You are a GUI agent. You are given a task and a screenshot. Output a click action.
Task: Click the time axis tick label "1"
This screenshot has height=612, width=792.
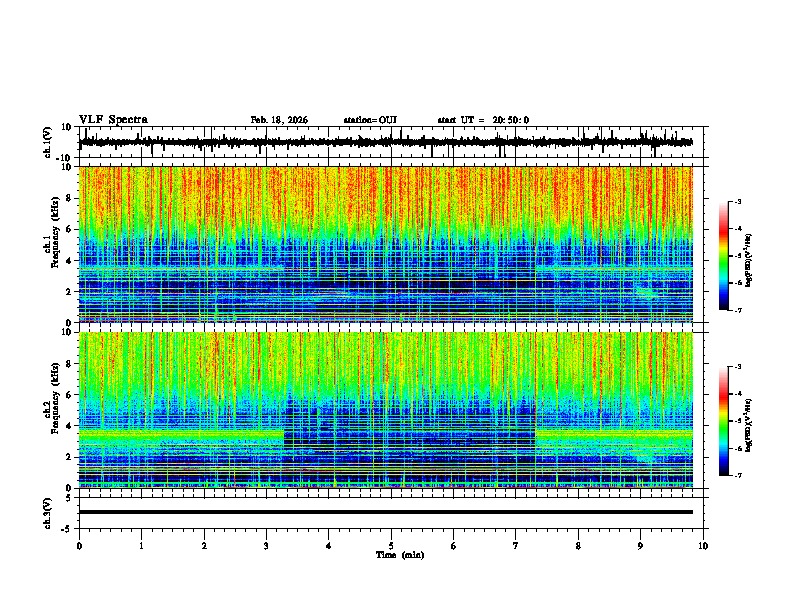click(x=141, y=546)
